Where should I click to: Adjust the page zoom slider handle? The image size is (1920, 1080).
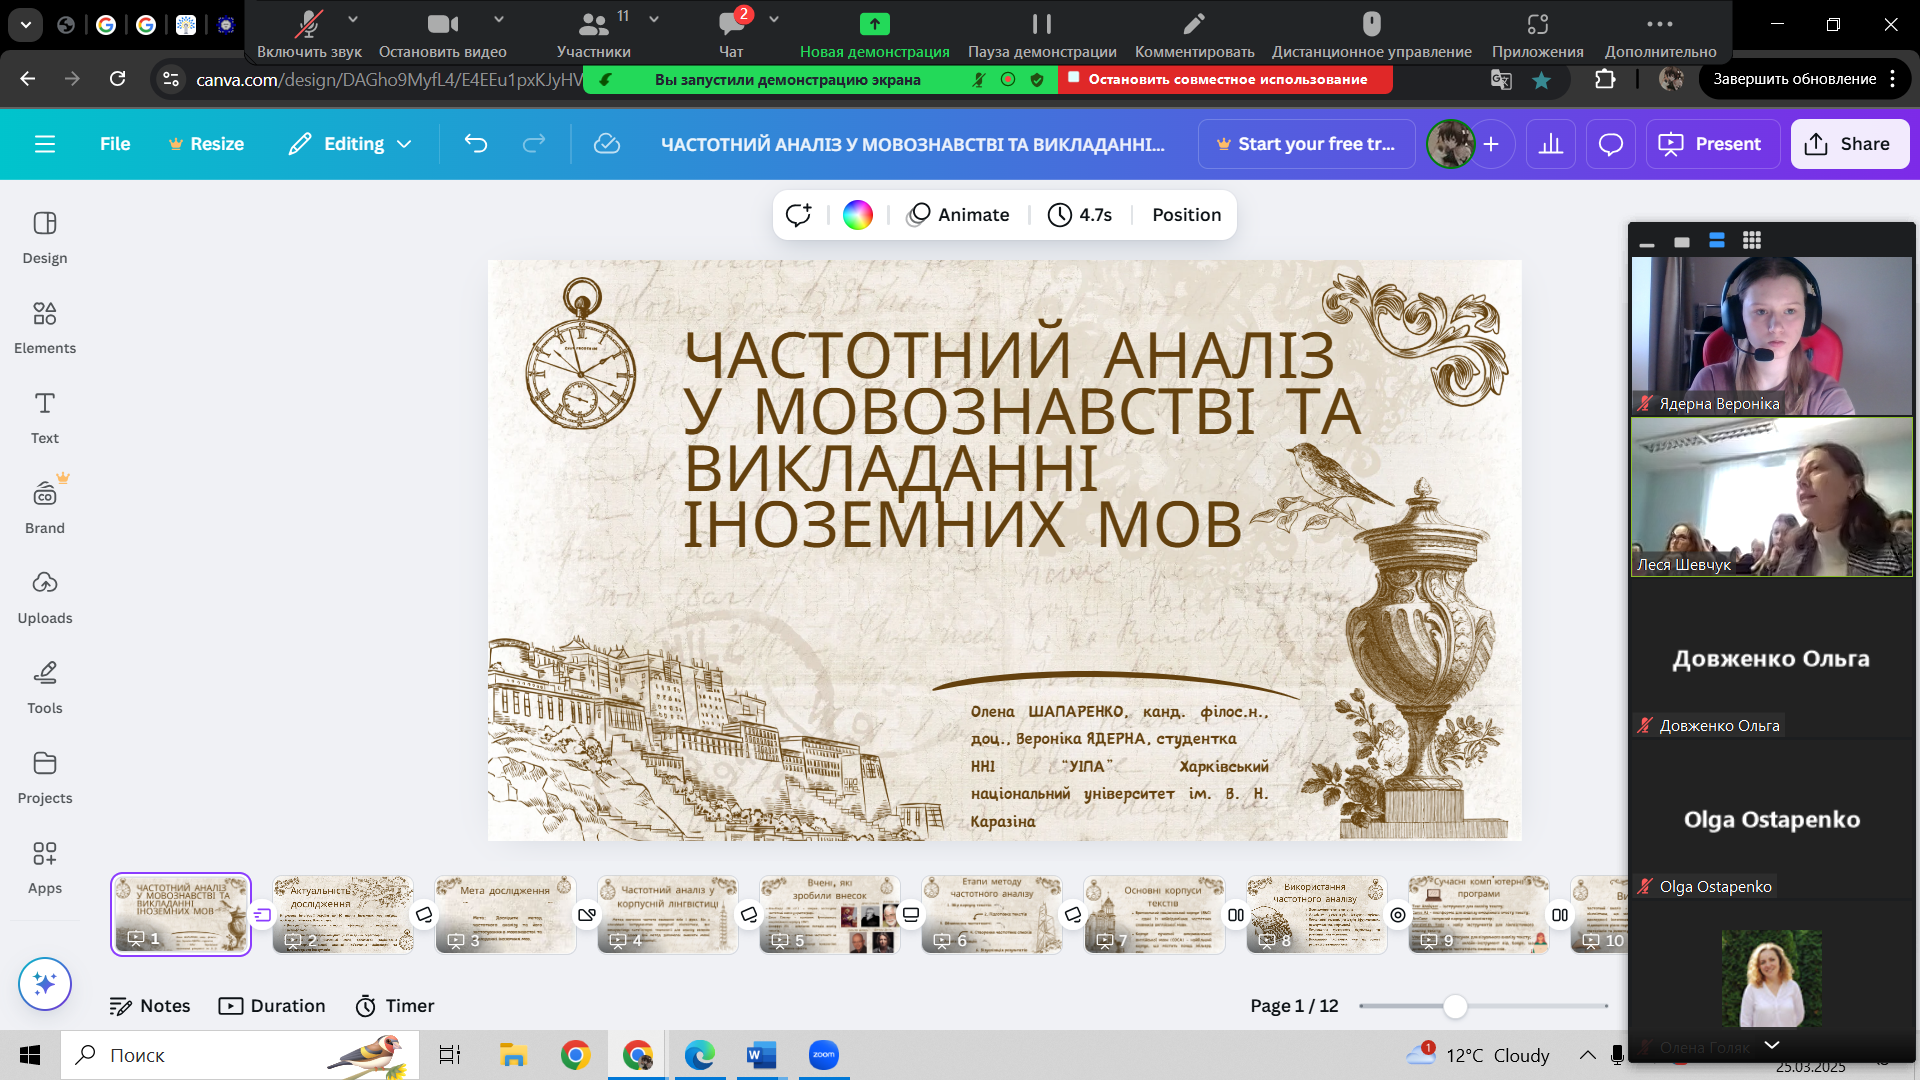point(1455,1006)
